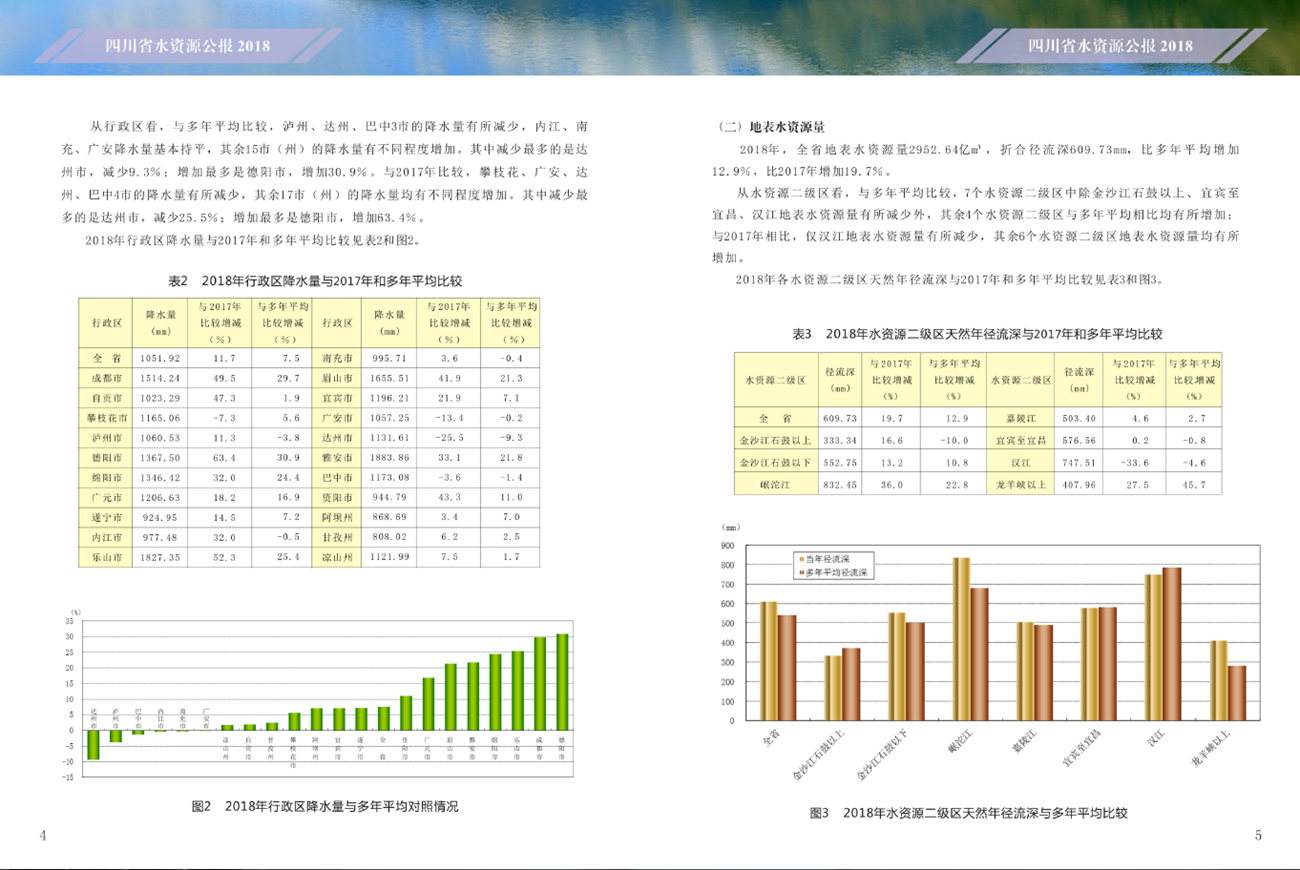Click Figure 2 caption '图2 2018年行政区降水量与多年平均对照情况'
1300x870 pixels.
point(324,805)
